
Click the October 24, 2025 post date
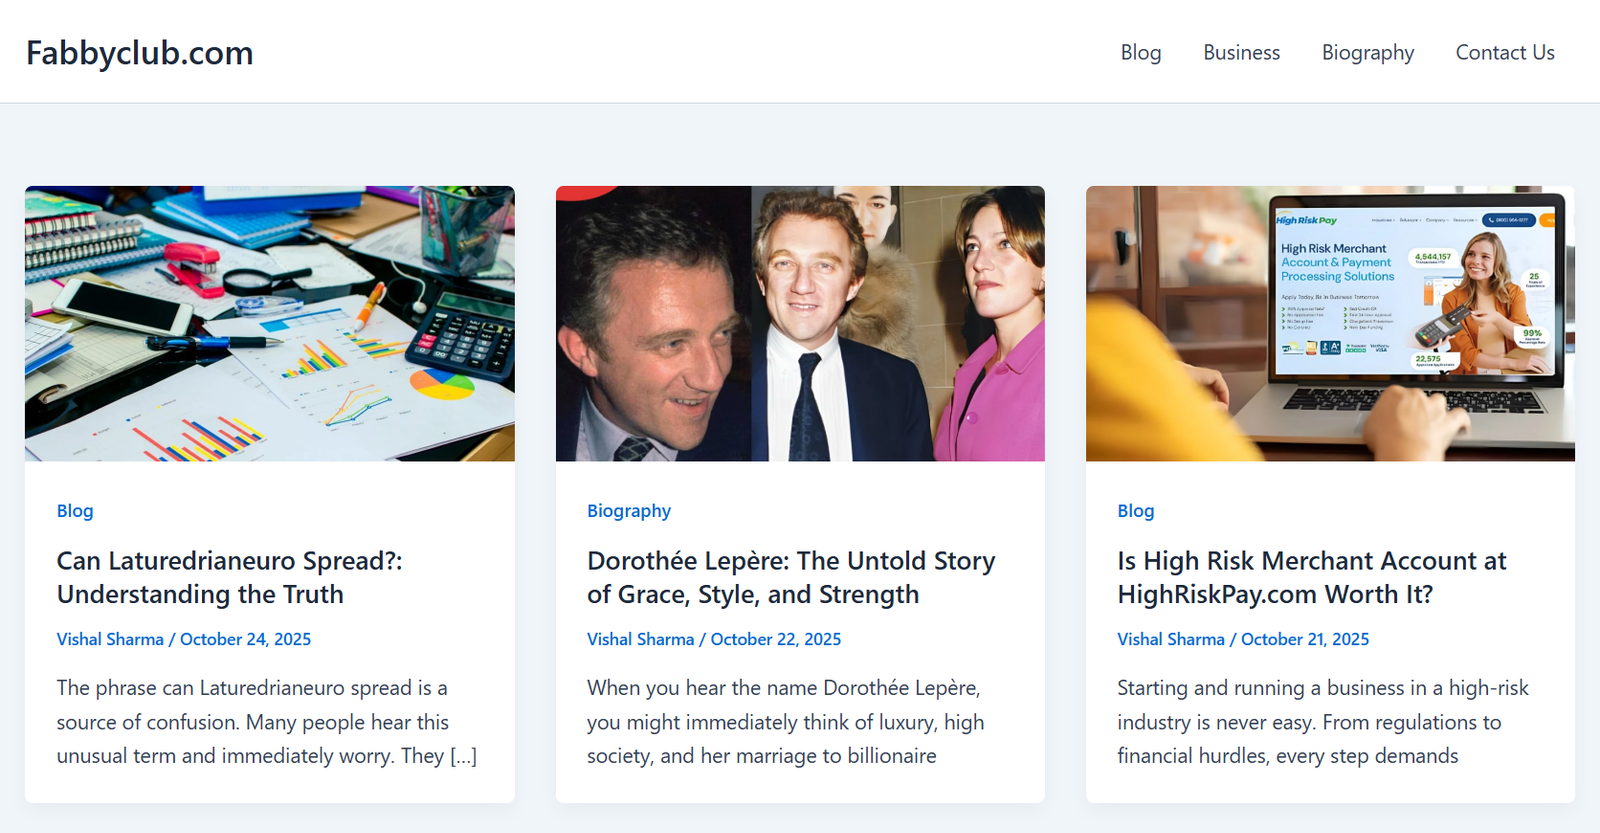click(x=245, y=640)
